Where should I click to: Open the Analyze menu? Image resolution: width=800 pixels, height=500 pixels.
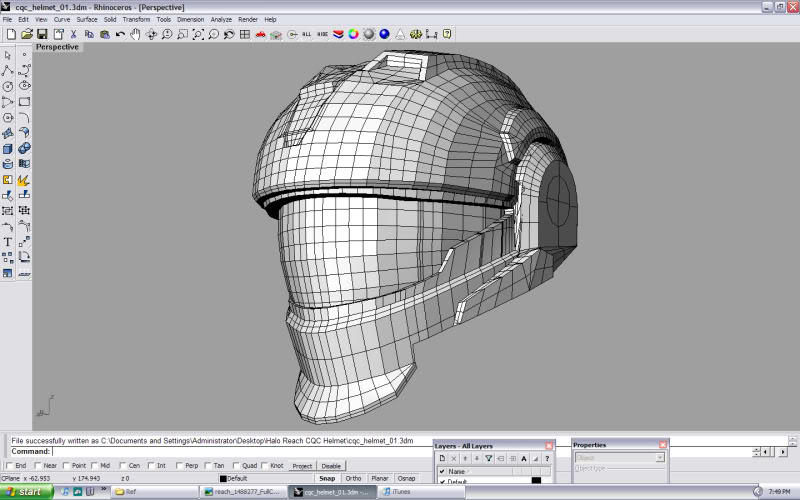(x=221, y=19)
